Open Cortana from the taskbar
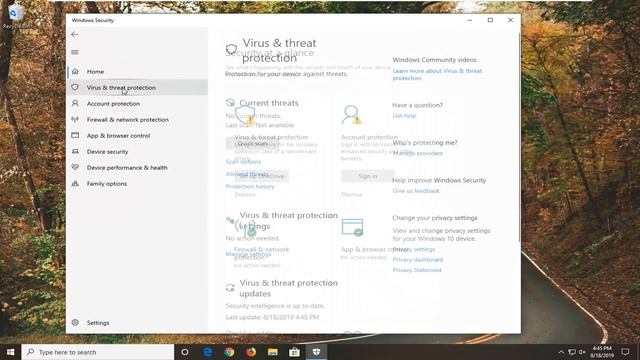640x360 pixels. [x=184, y=352]
